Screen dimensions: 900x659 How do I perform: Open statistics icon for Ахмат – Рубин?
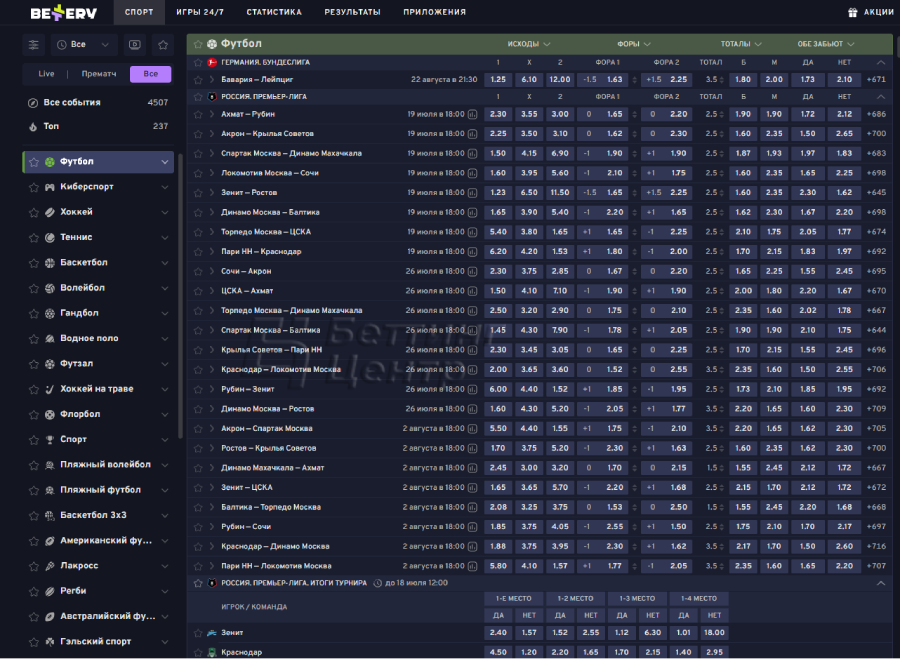(472, 114)
